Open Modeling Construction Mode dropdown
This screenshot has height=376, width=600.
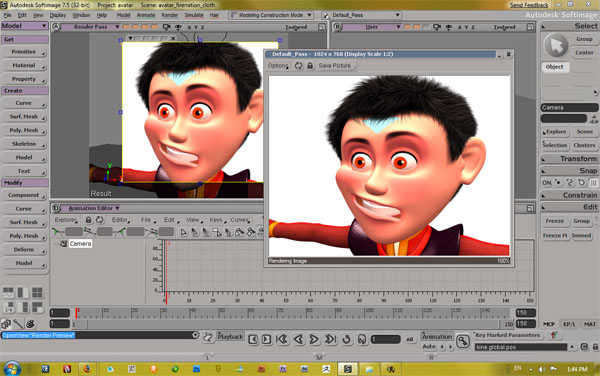pos(271,15)
